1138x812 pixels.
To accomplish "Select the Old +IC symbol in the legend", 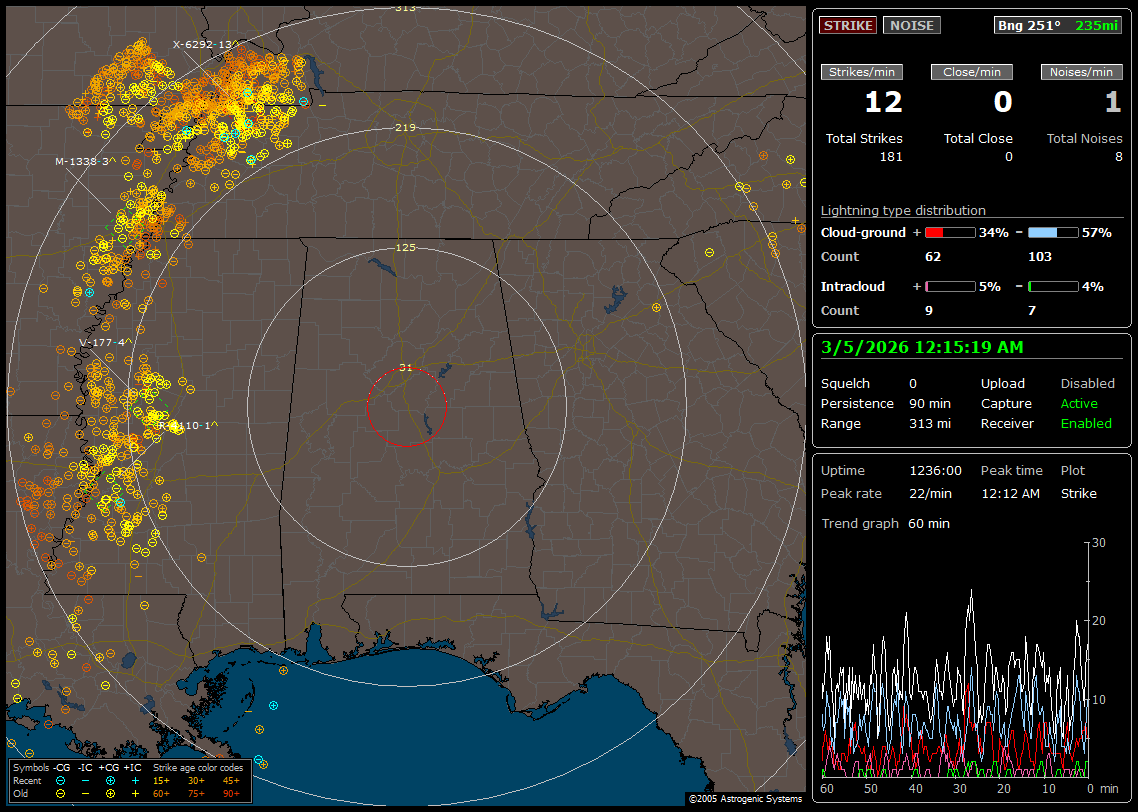I will (x=135, y=792).
